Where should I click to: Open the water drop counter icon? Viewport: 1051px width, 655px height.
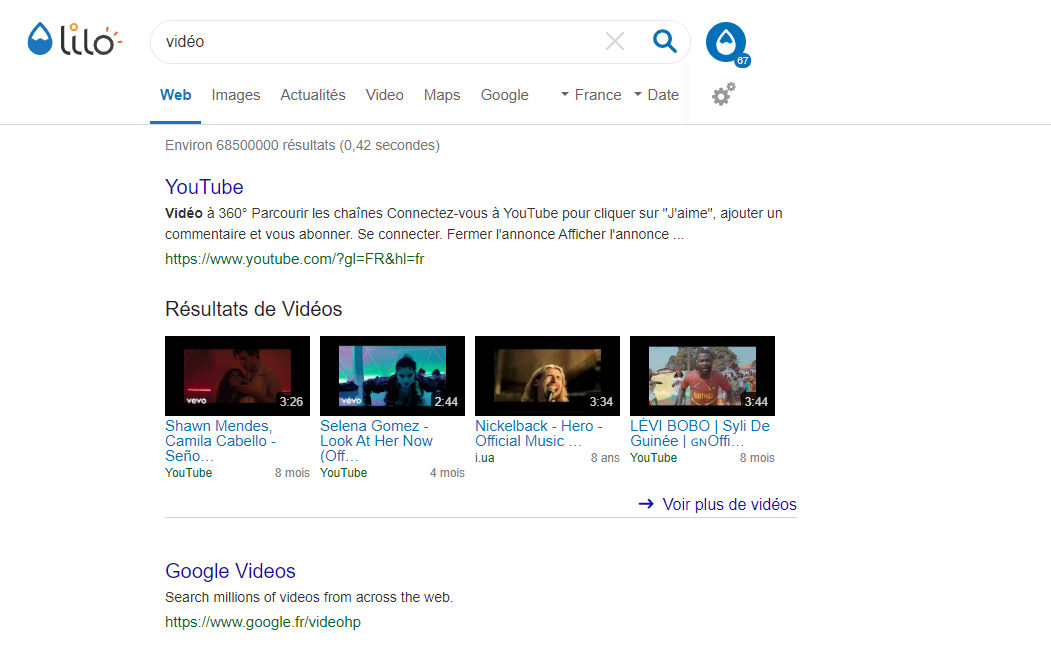click(727, 44)
